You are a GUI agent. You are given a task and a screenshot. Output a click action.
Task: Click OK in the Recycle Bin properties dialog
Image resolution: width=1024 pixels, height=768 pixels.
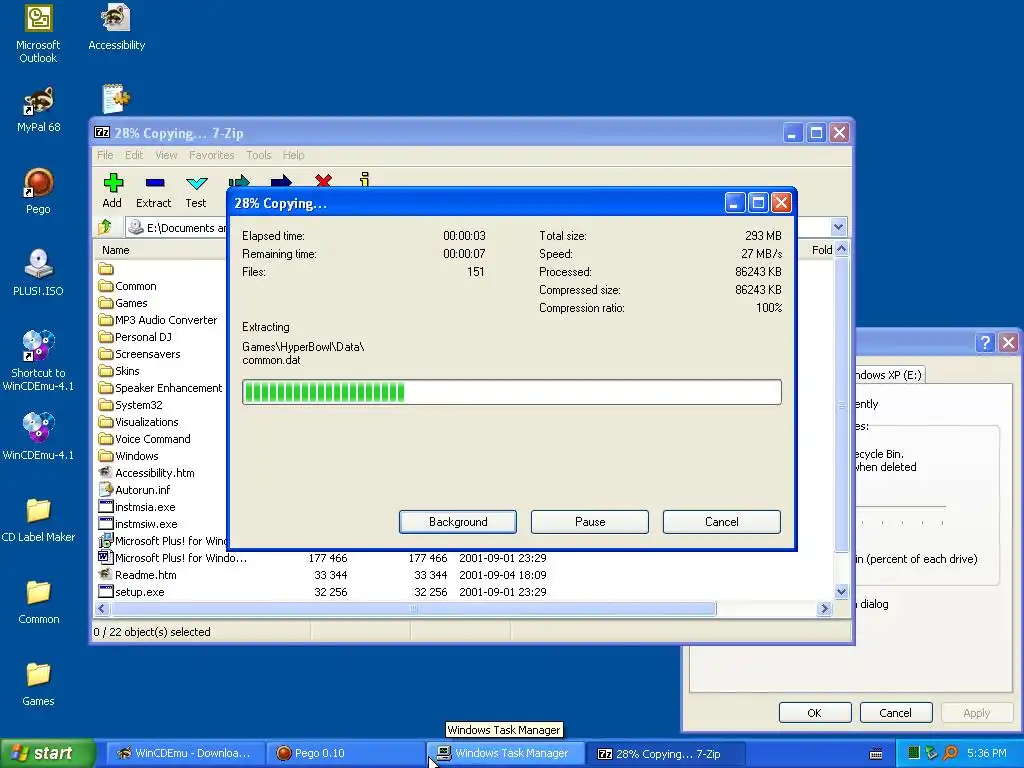click(814, 712)
